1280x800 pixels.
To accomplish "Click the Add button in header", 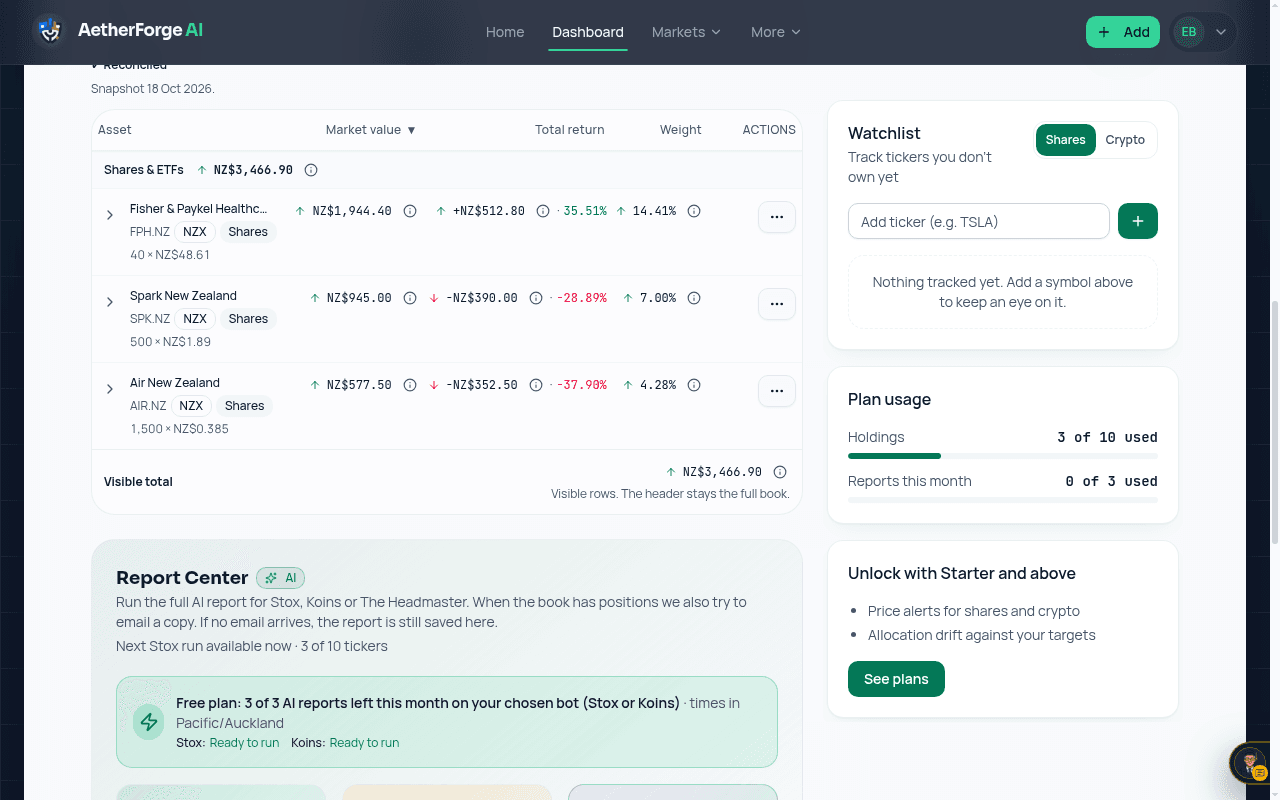I will (1123, 32).
